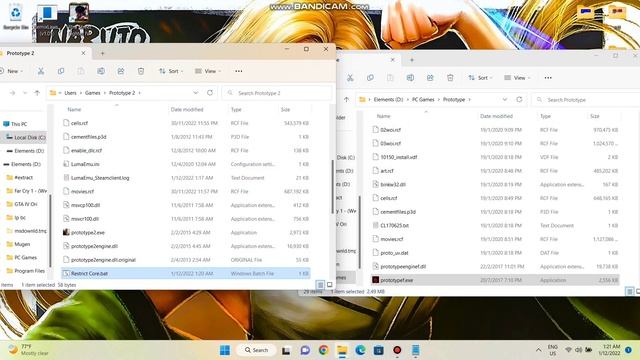640x360 pixels.
Task: Select 10150_install.vdf in Prototype window
Action: 495,157
